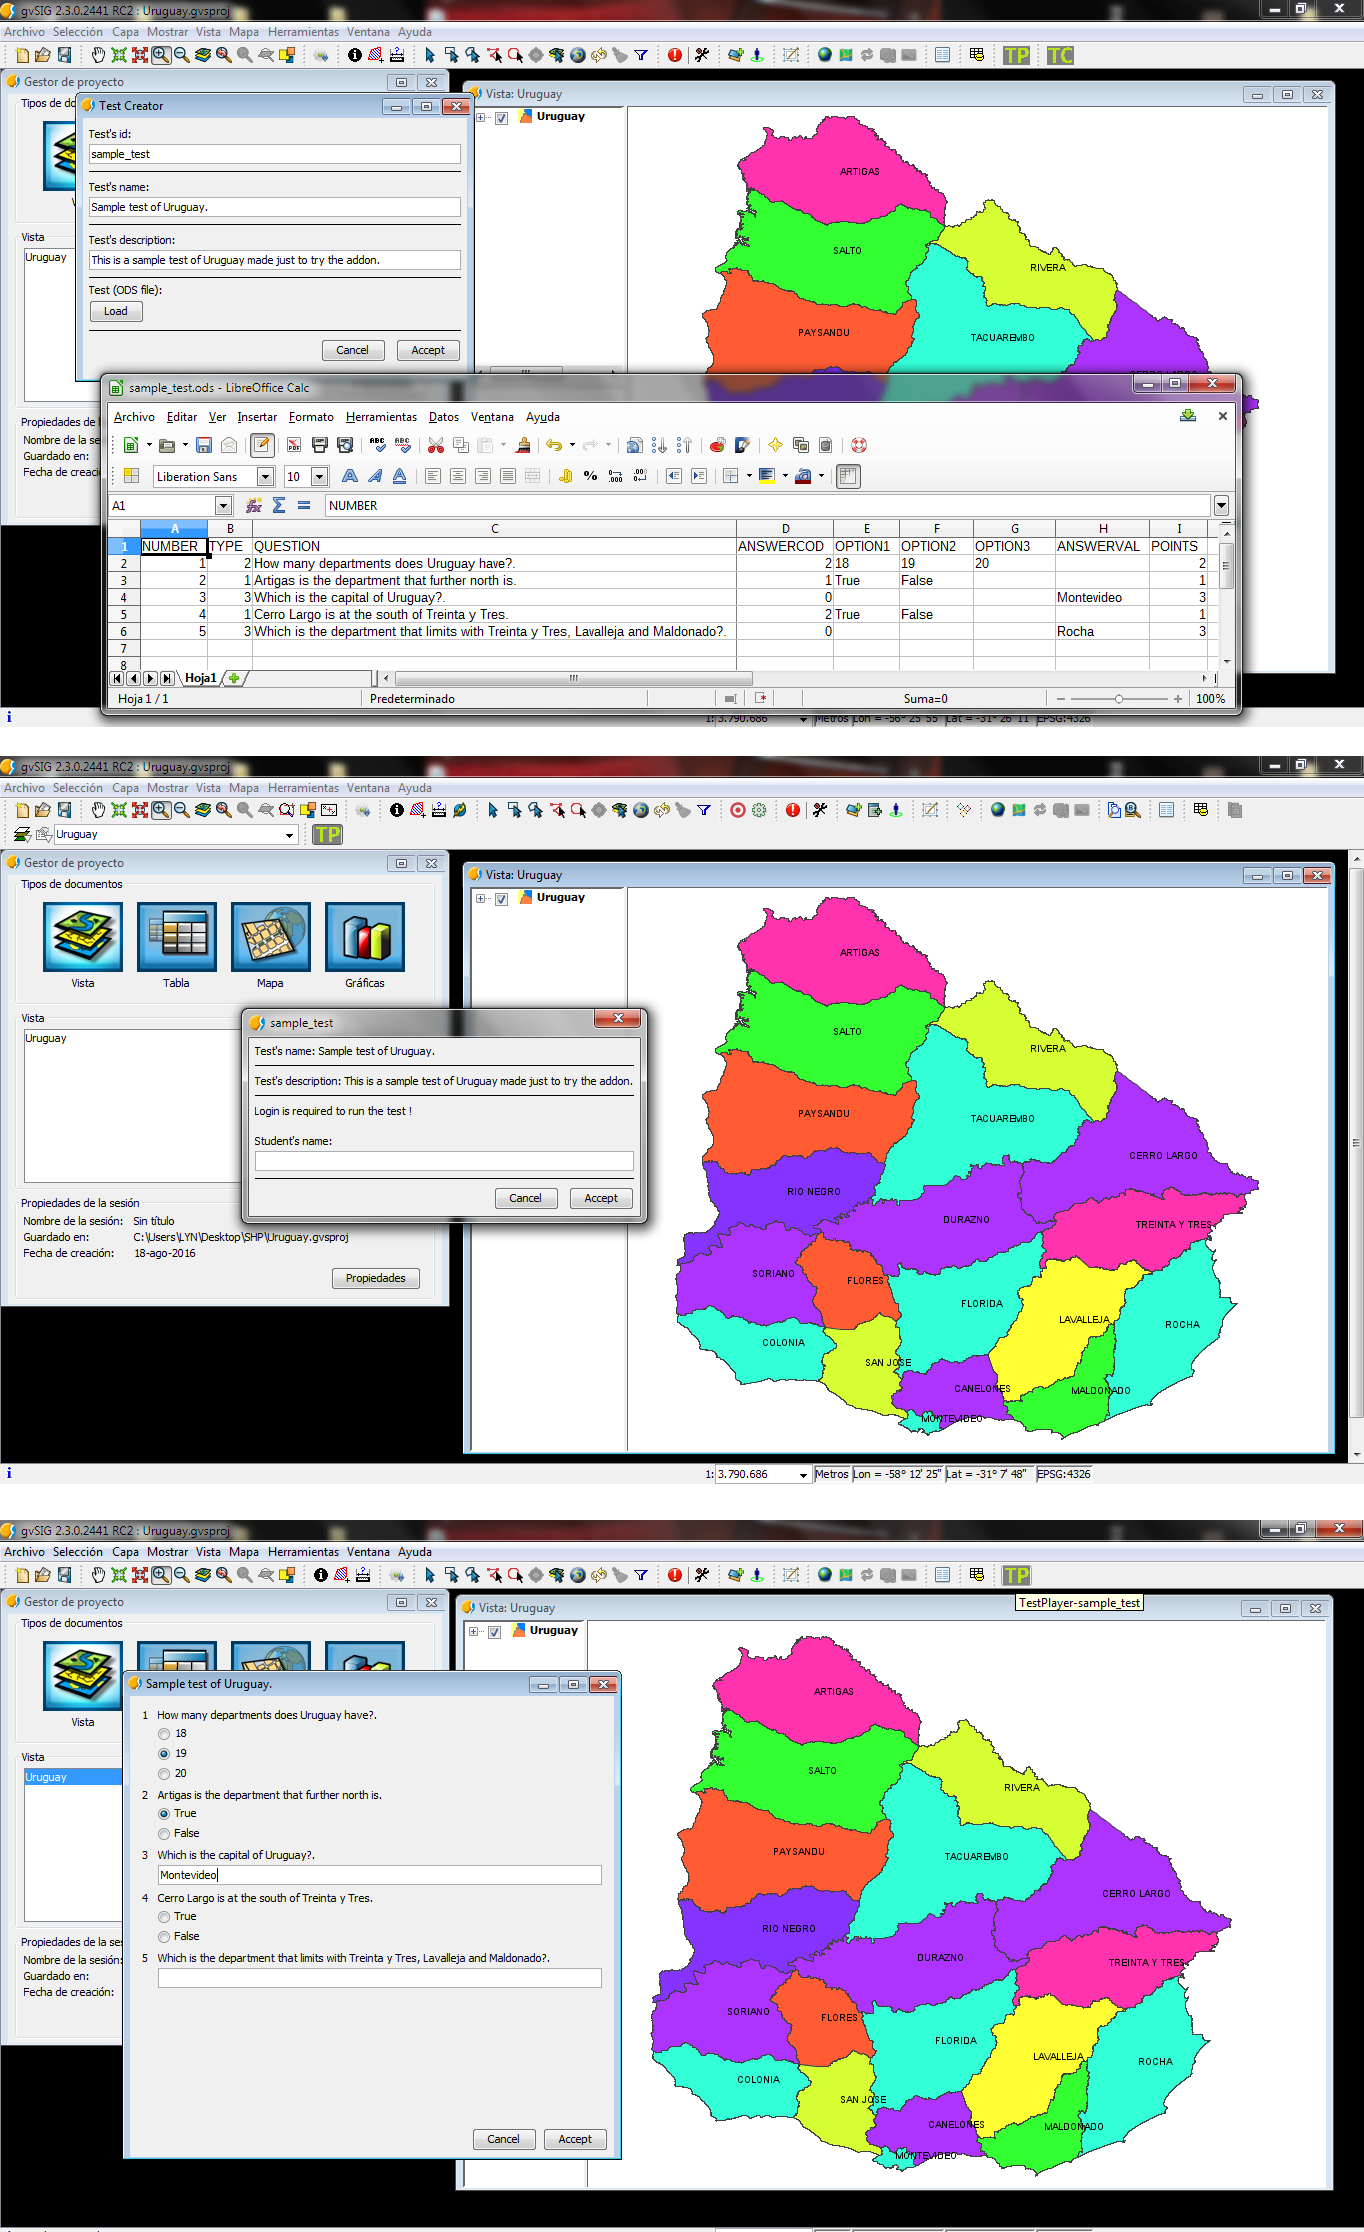Viewport: 1364px width, 2232px height.
Task: Select the 18 radio button answer
Action: (164, 1734)
